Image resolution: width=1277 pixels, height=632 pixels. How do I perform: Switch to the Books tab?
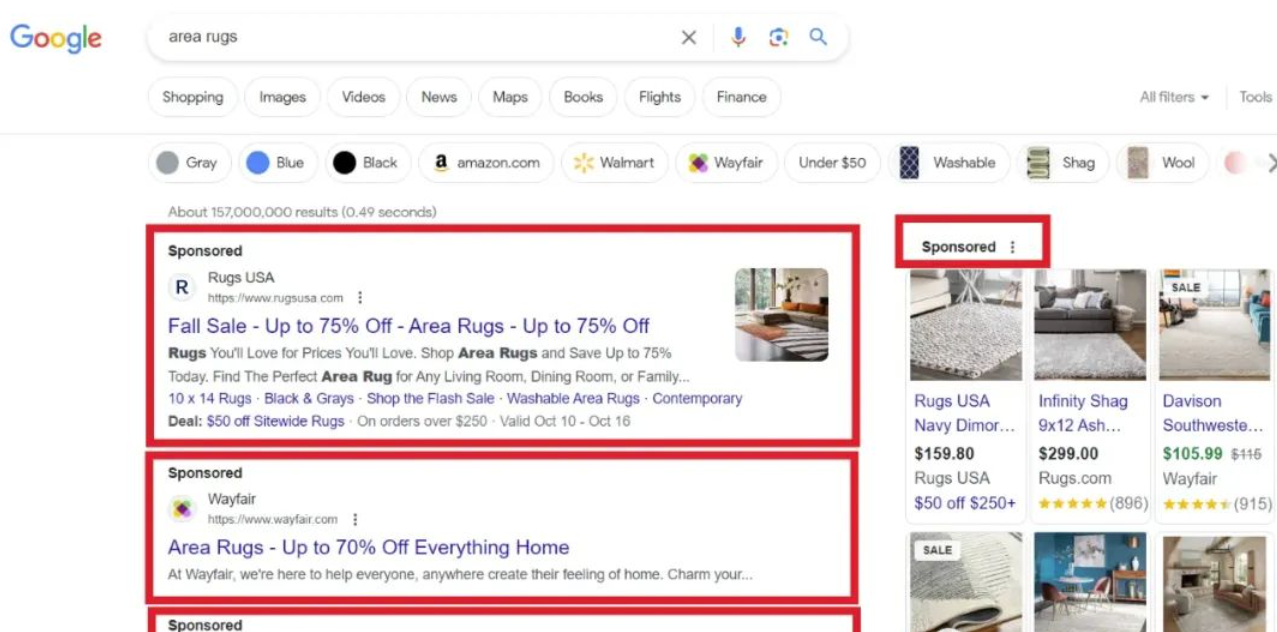[583, 97]
